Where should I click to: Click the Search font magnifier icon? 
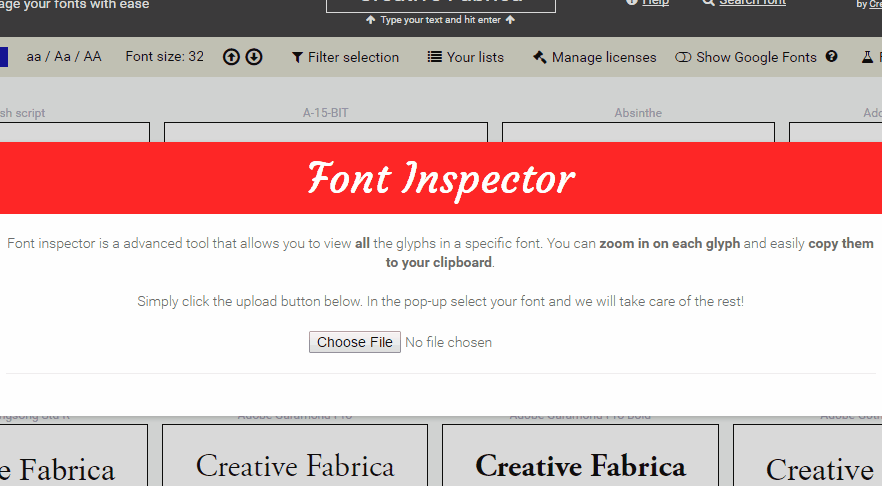pos(708,2)
